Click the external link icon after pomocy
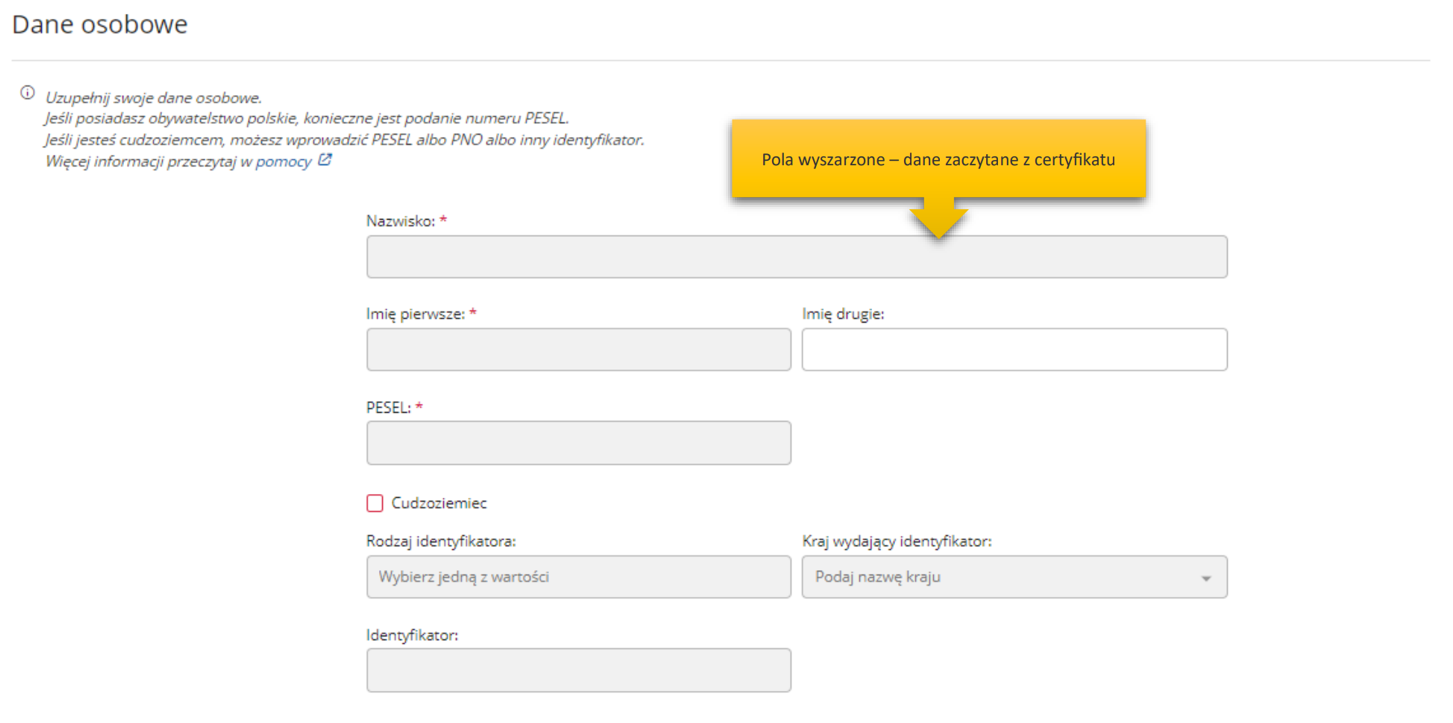 click(324, 160)
